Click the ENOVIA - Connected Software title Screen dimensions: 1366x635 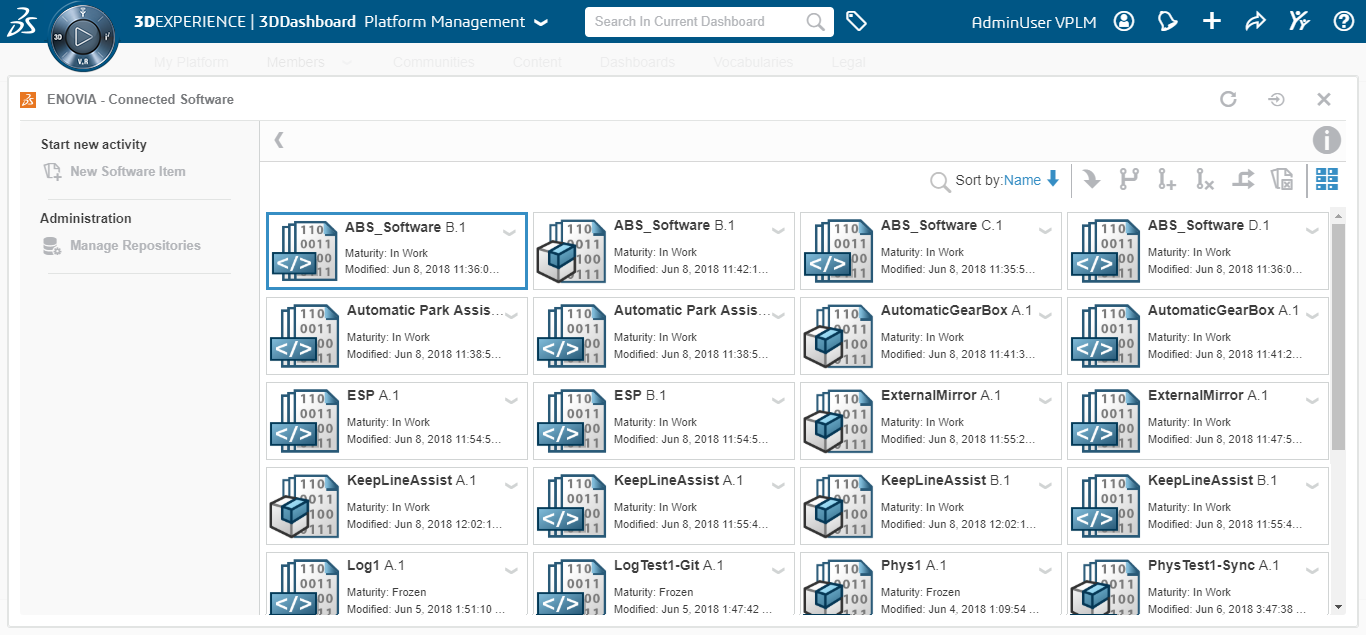(x=140, y=99)
